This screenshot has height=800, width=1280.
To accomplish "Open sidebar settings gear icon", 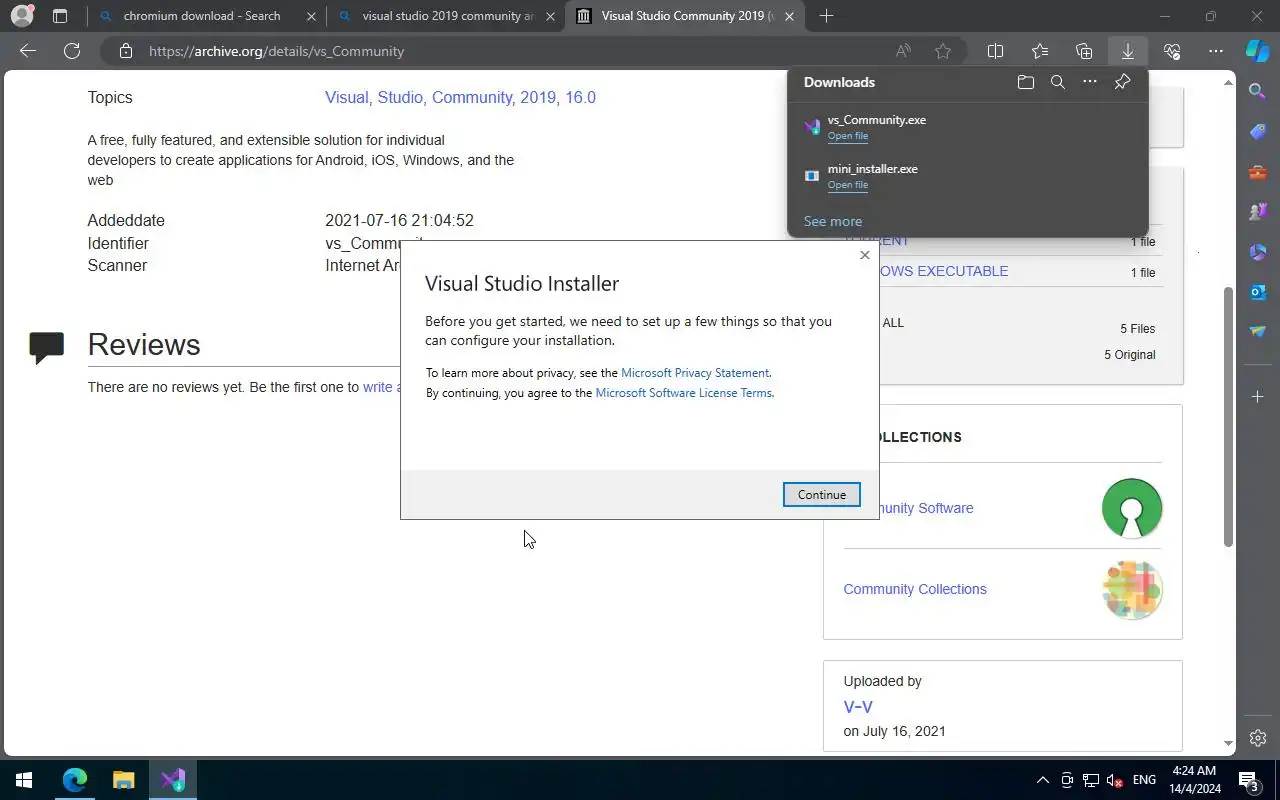I will click(x=1258, y=738).
